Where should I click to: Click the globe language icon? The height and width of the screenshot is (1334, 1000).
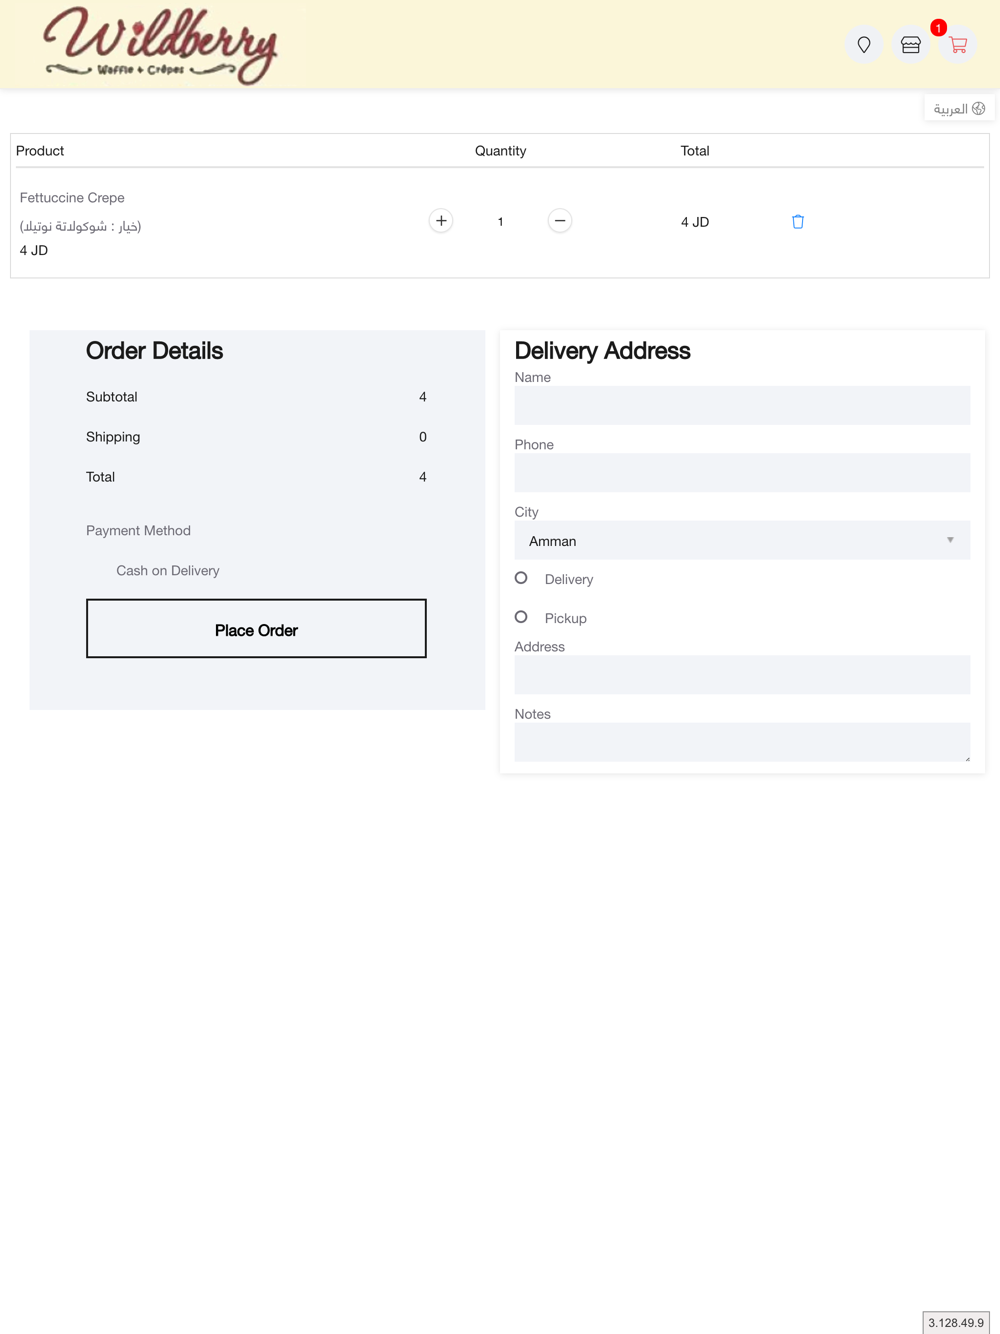pyautogui.click(x=979, y=109)
